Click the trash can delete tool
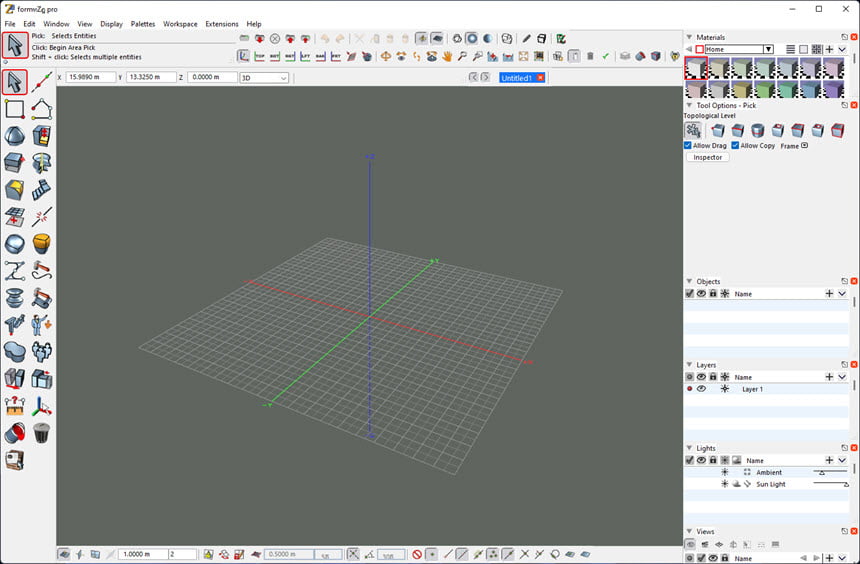Image resolution: width=860 pixels, height=564 pixels. (x=42, y=433)
